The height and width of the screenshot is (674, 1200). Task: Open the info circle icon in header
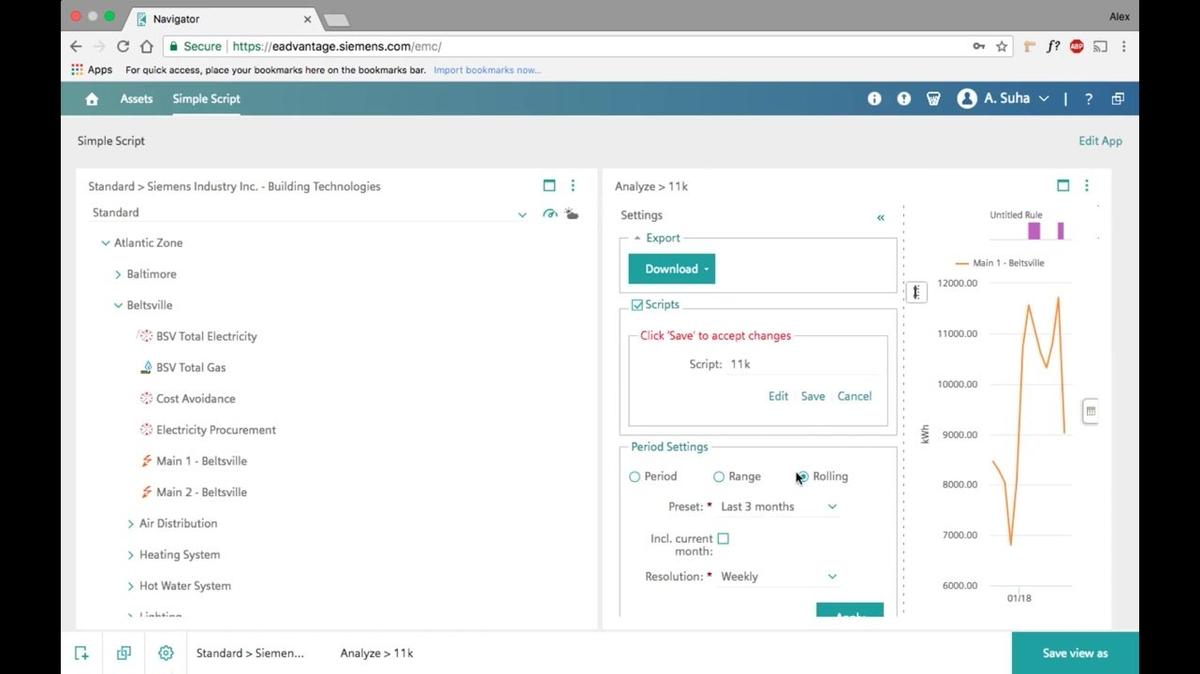tap(874, 99)
